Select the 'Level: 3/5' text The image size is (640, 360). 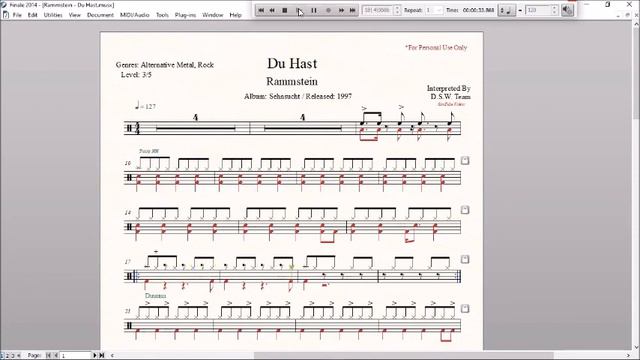pyautogui.click(x=136, y=75)
